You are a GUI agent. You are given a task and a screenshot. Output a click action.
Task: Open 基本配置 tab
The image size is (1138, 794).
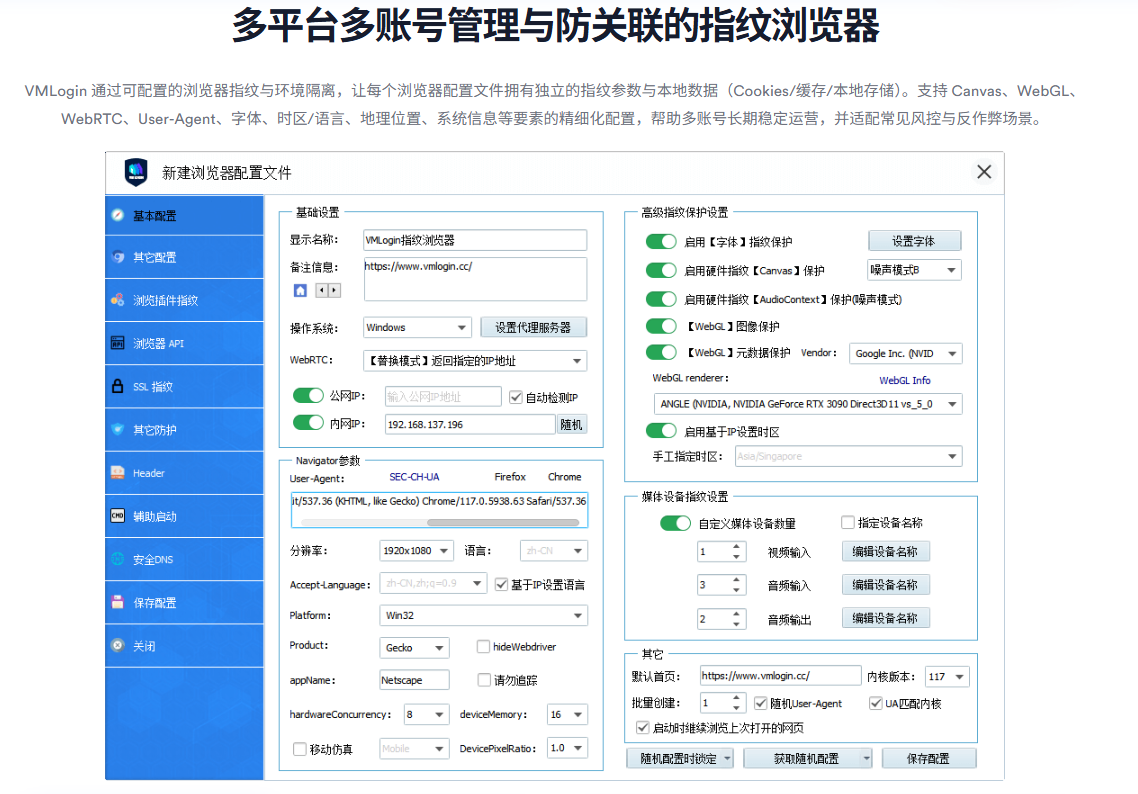click(184, 216)
